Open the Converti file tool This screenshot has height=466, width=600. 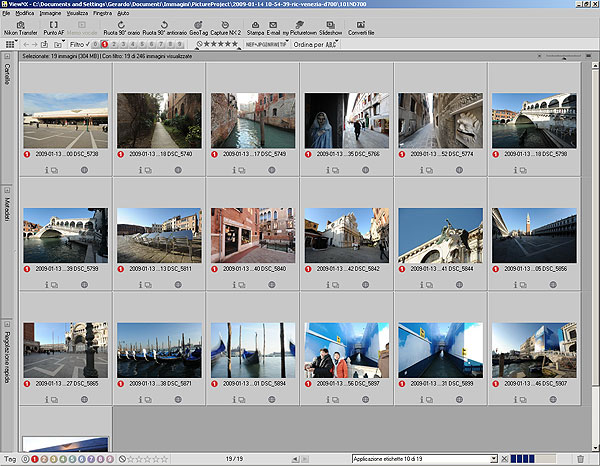click(x=361, y=28)
